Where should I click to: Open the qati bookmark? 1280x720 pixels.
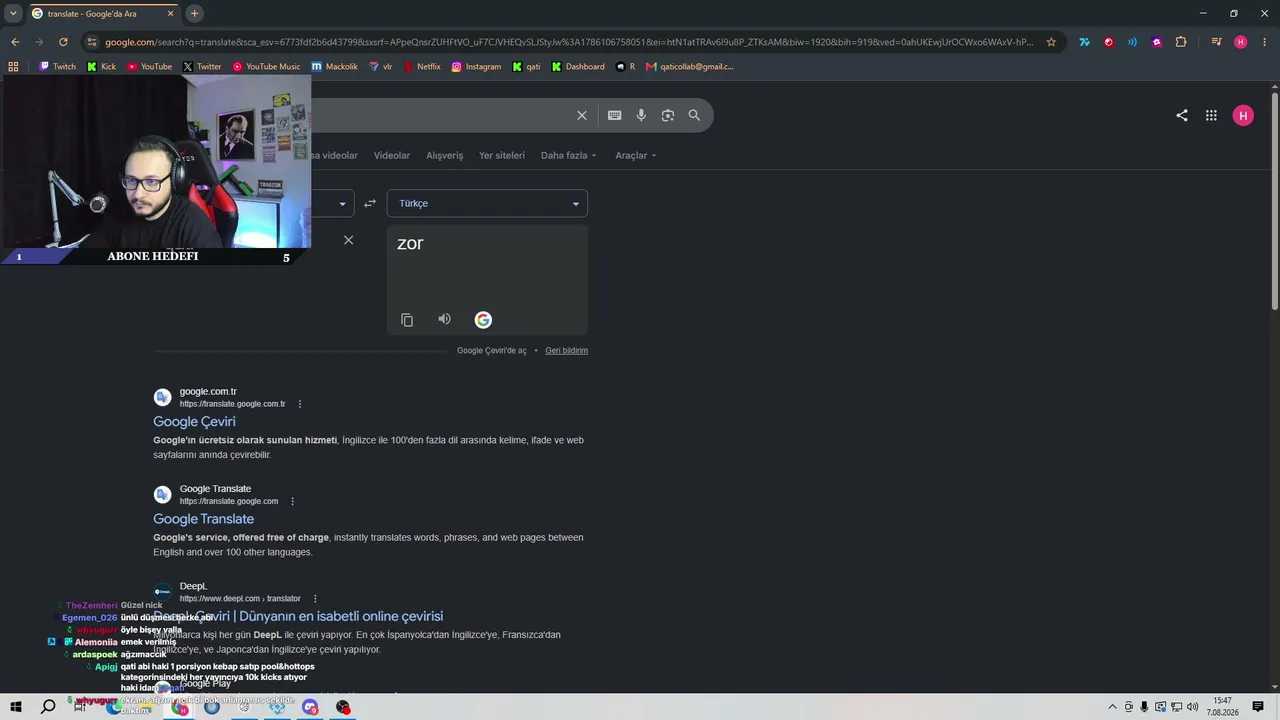pyautogui.click(x=526, y=67)
